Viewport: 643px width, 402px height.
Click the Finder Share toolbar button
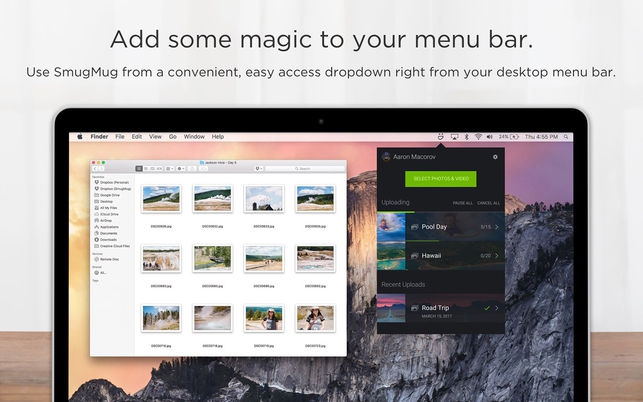192,169
